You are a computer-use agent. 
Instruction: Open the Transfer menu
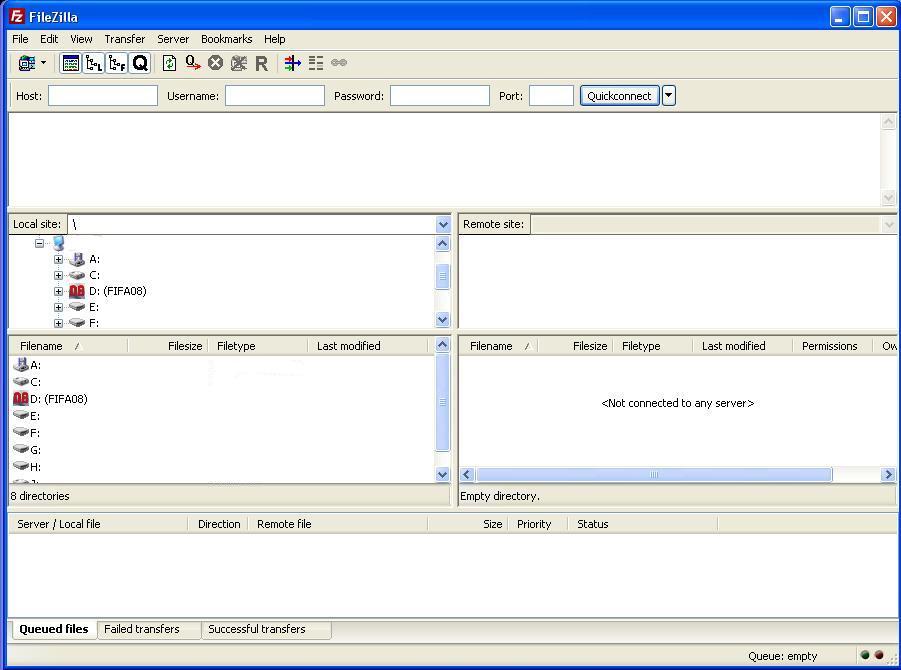click(125, 39)
